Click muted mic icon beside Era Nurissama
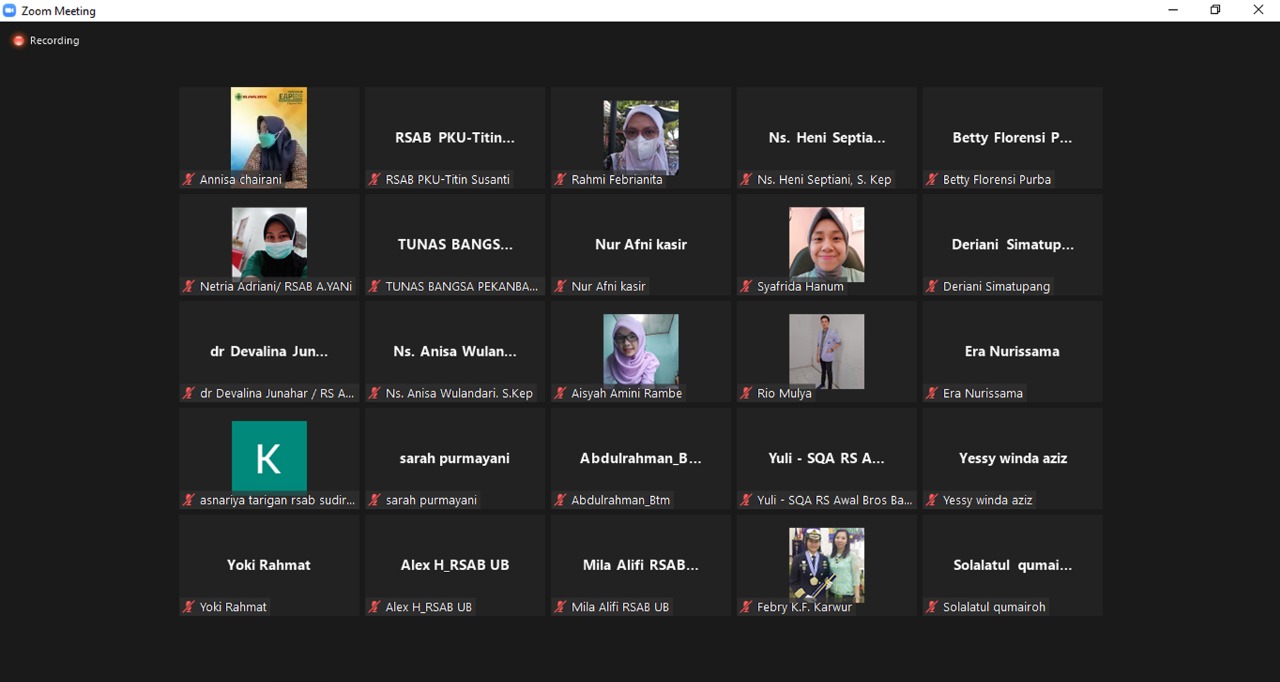1280x682 pixels. (x=932, y=393)
